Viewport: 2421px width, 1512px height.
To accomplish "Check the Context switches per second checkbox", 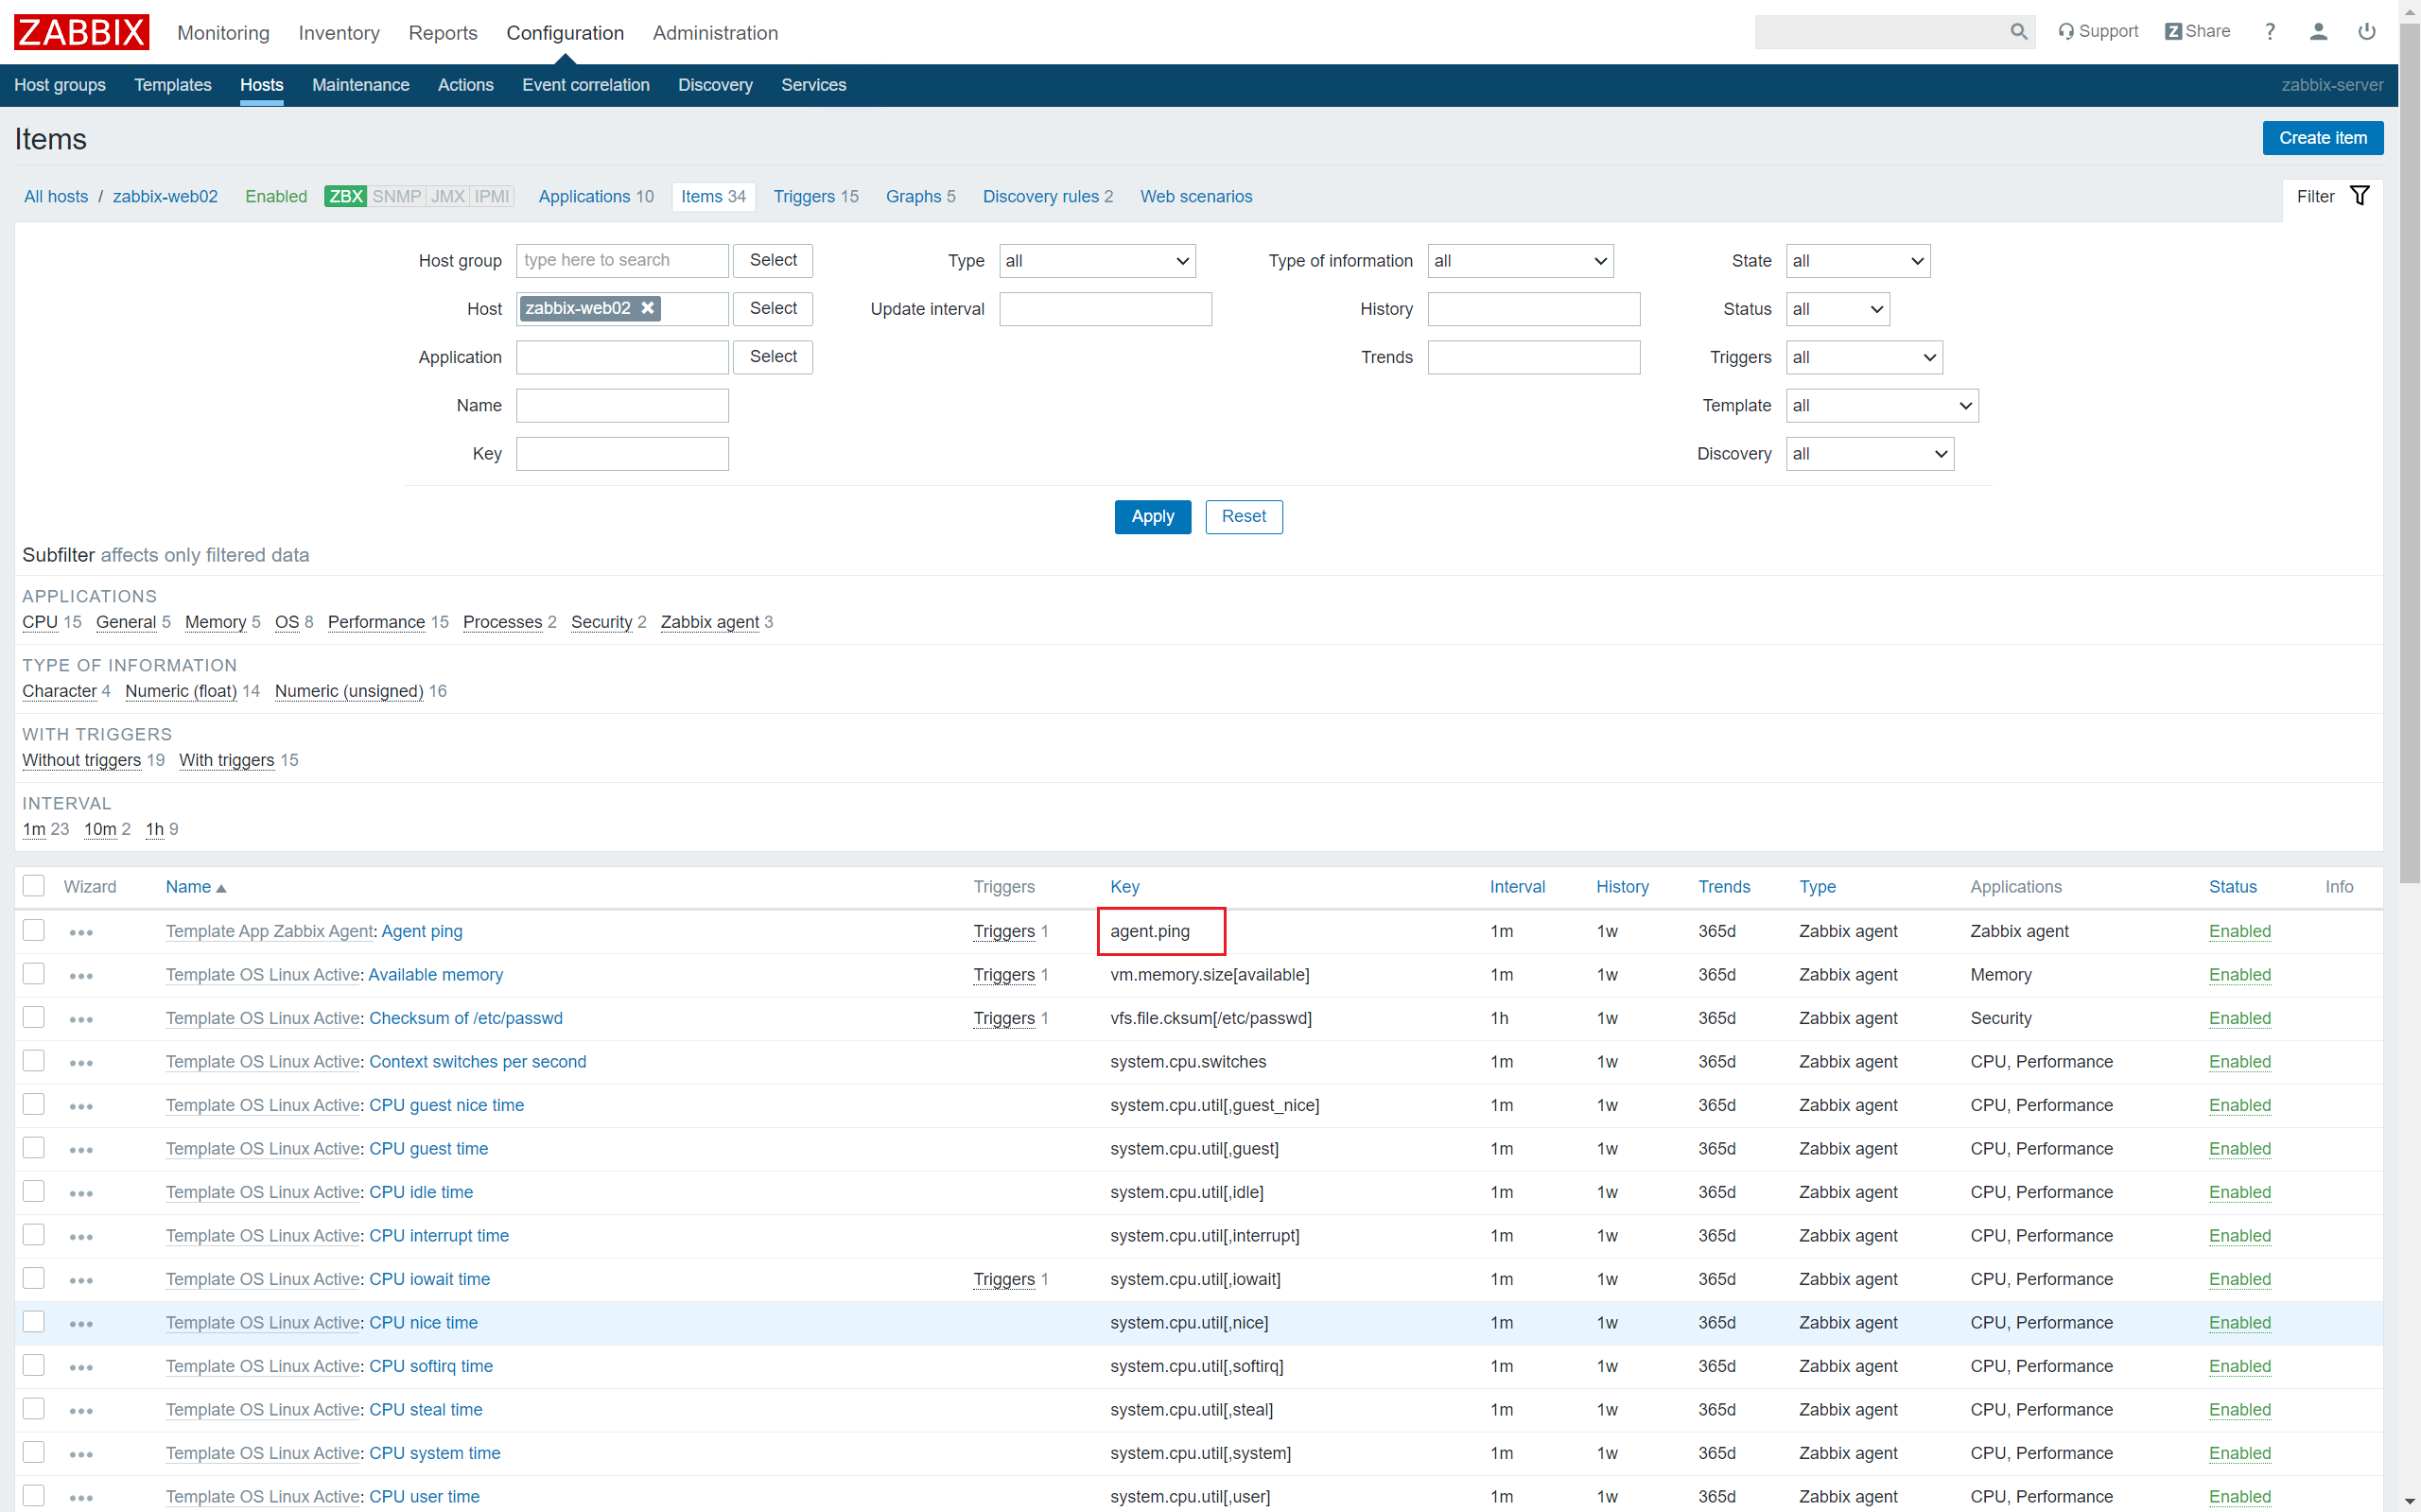I will tap(34, 1060).
